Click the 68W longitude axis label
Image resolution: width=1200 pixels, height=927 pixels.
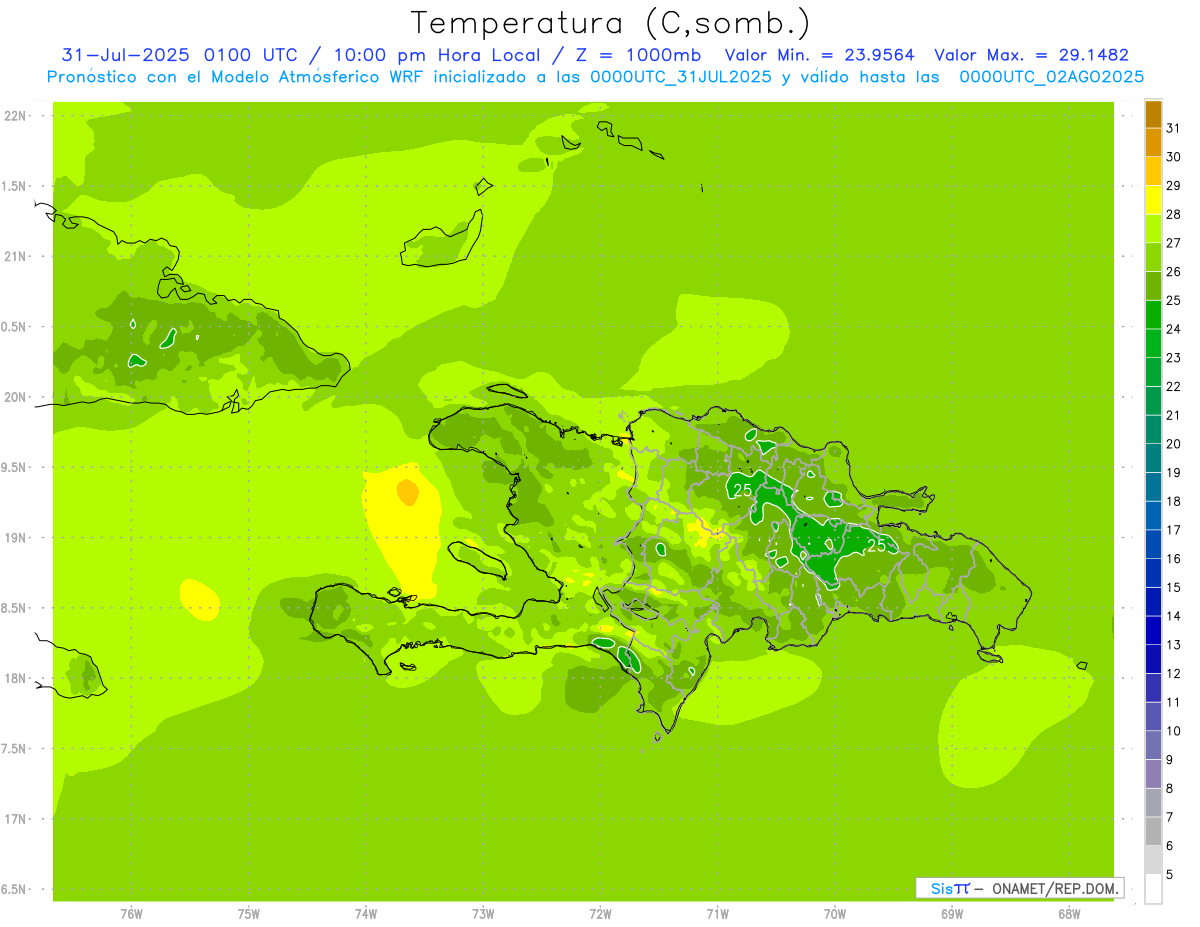[1069, 914]
